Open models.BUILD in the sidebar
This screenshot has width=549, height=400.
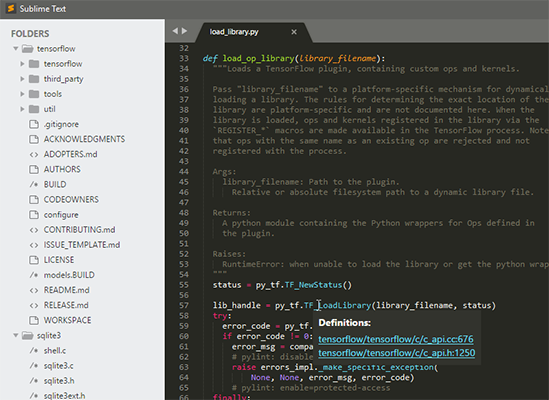coord(69,275)
